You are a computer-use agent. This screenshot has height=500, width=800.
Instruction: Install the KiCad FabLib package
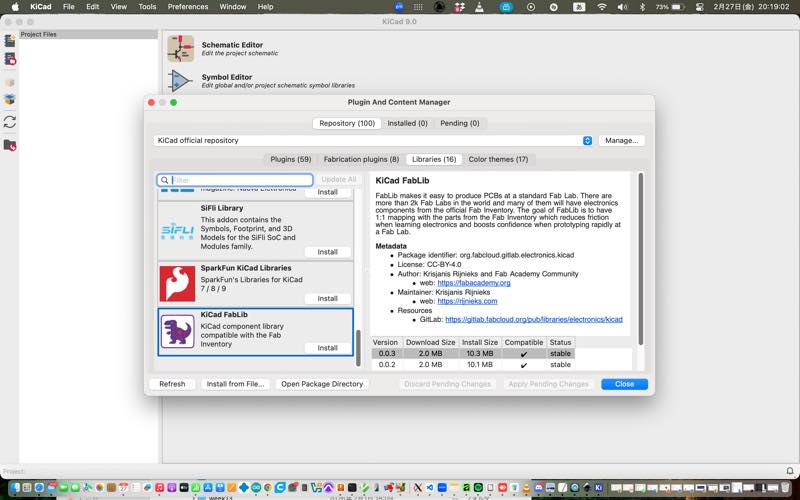328,348
